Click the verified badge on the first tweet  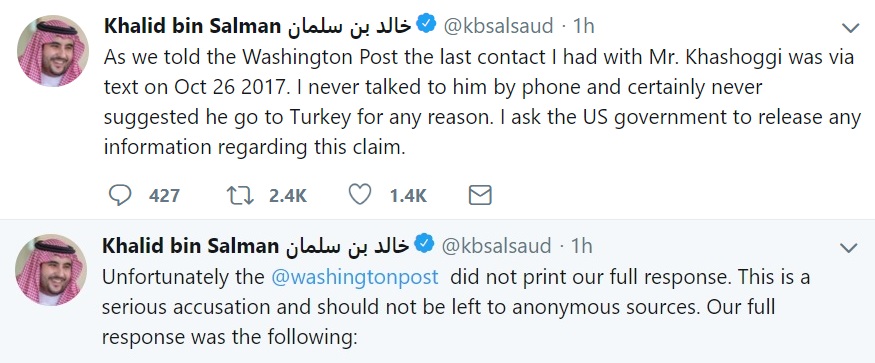(x=426, y=25)
